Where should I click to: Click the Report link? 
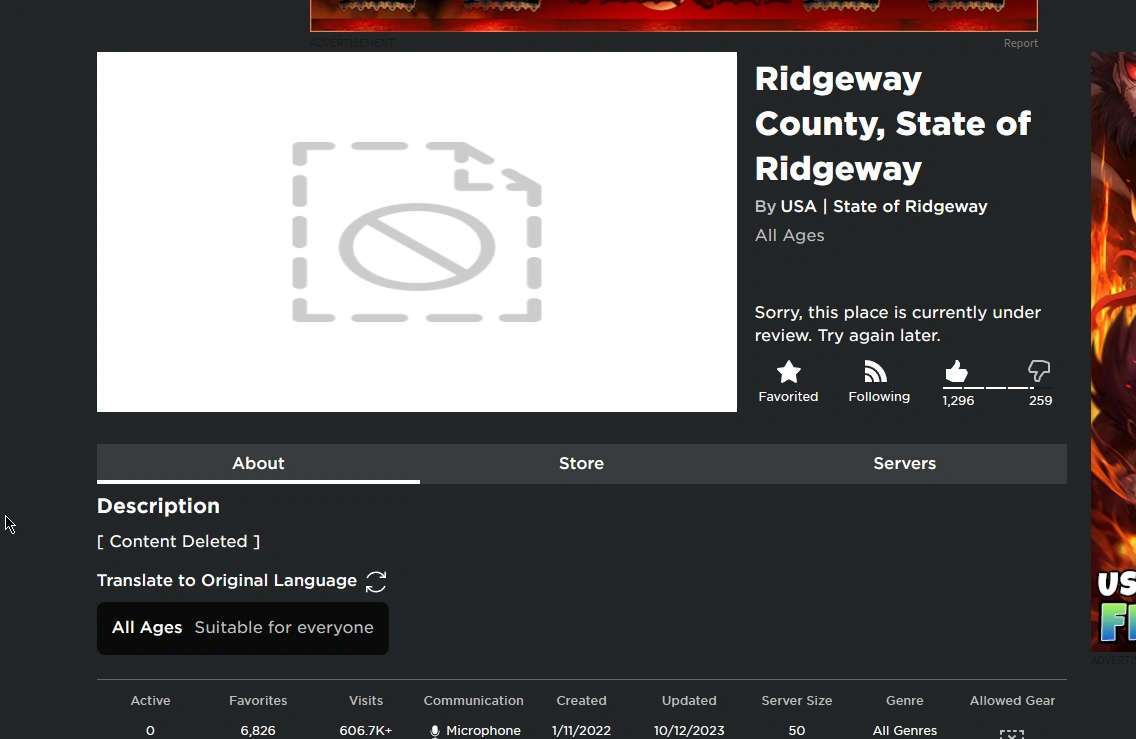click(x=1020, y=43)
